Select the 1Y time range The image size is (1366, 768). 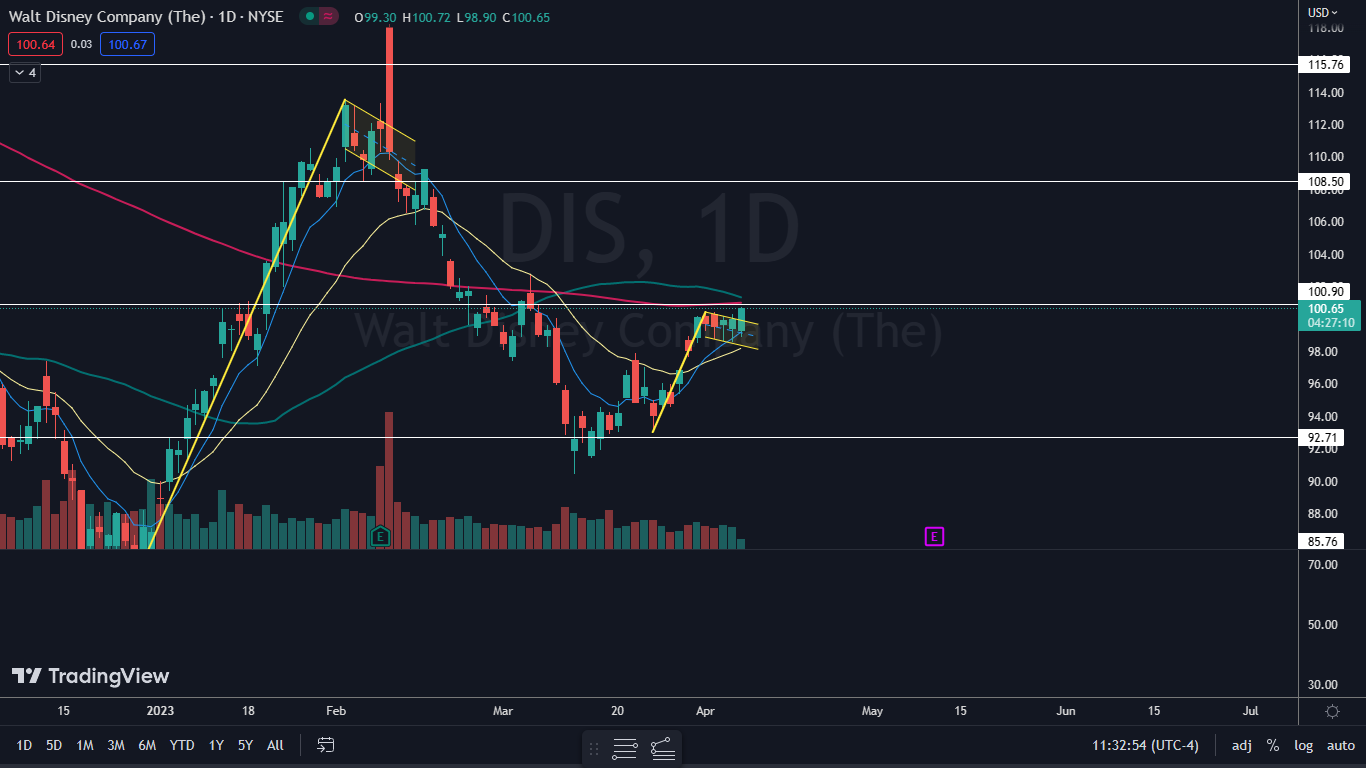(x=216, y=745)
